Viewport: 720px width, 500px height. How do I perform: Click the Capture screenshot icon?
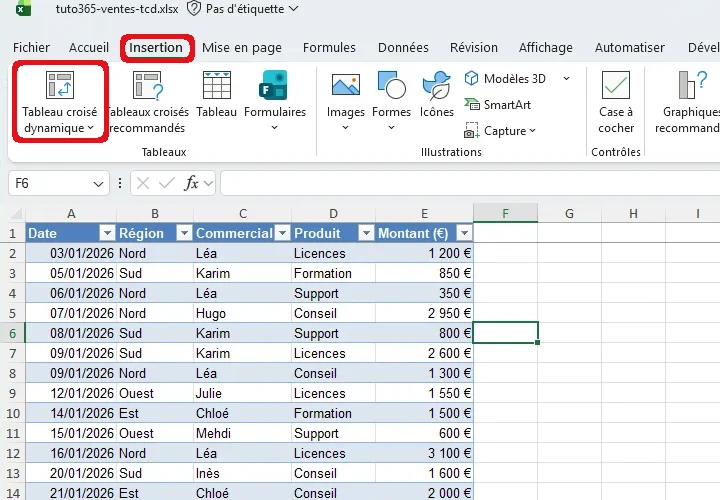point(471,130)
